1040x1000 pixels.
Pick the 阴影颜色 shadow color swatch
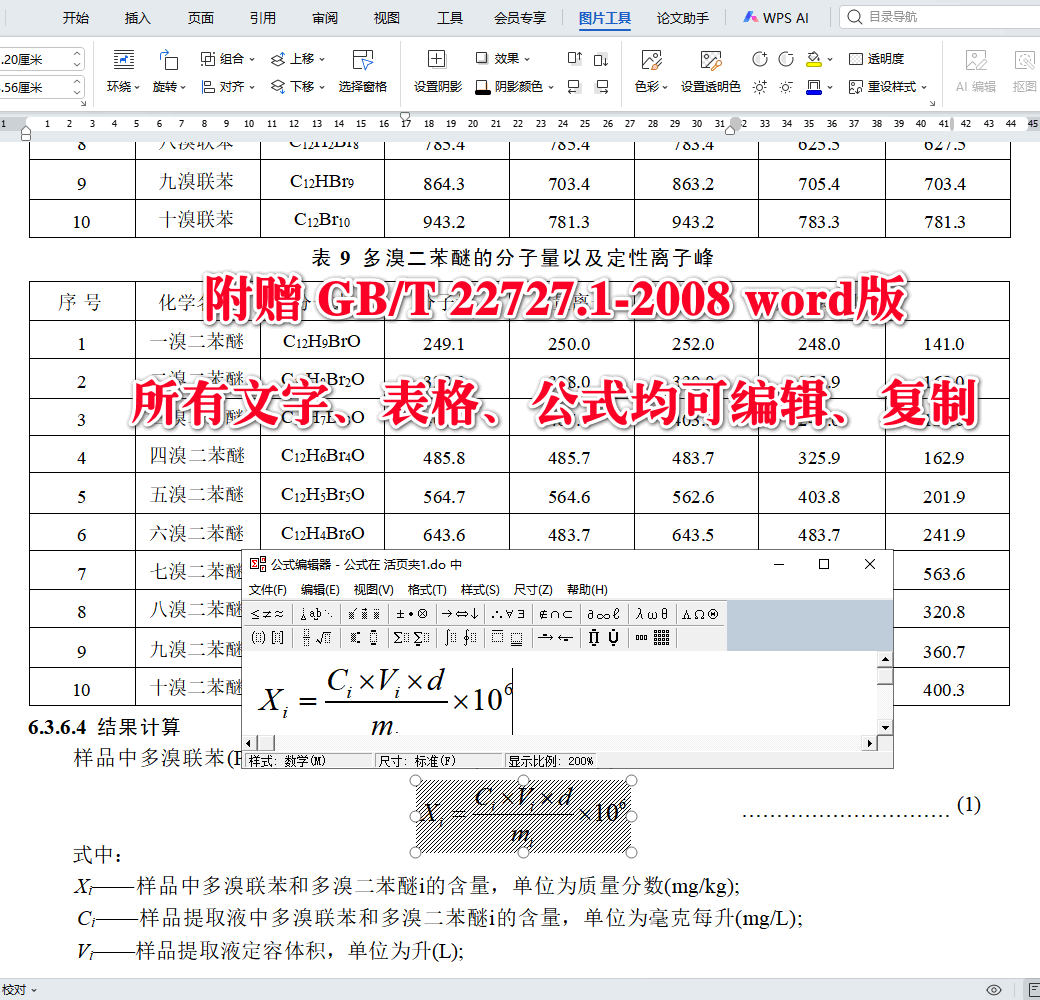(x=483, y=87)
